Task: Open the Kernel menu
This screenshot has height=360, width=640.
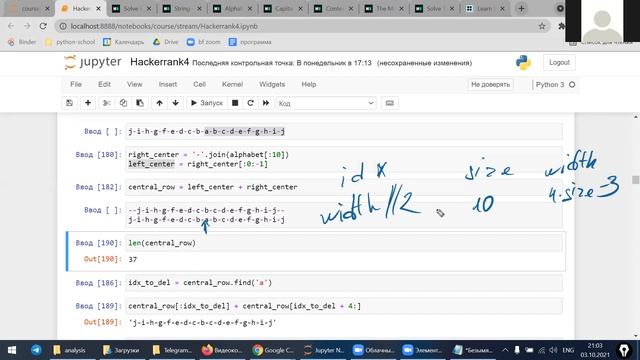Action: pos(232,84)
